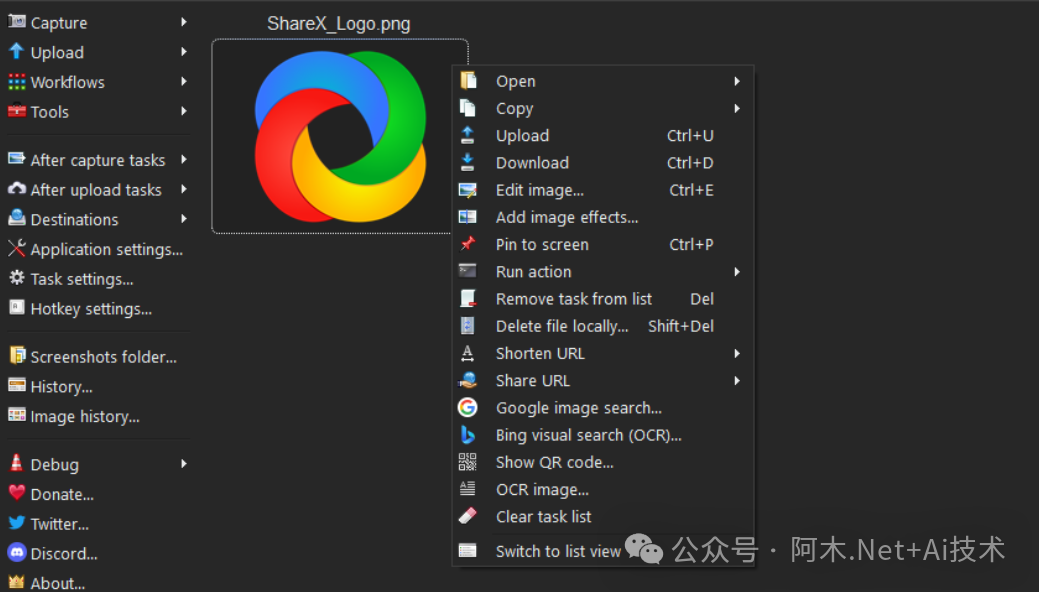Open Screenshots folder... label

pos(103,357)
